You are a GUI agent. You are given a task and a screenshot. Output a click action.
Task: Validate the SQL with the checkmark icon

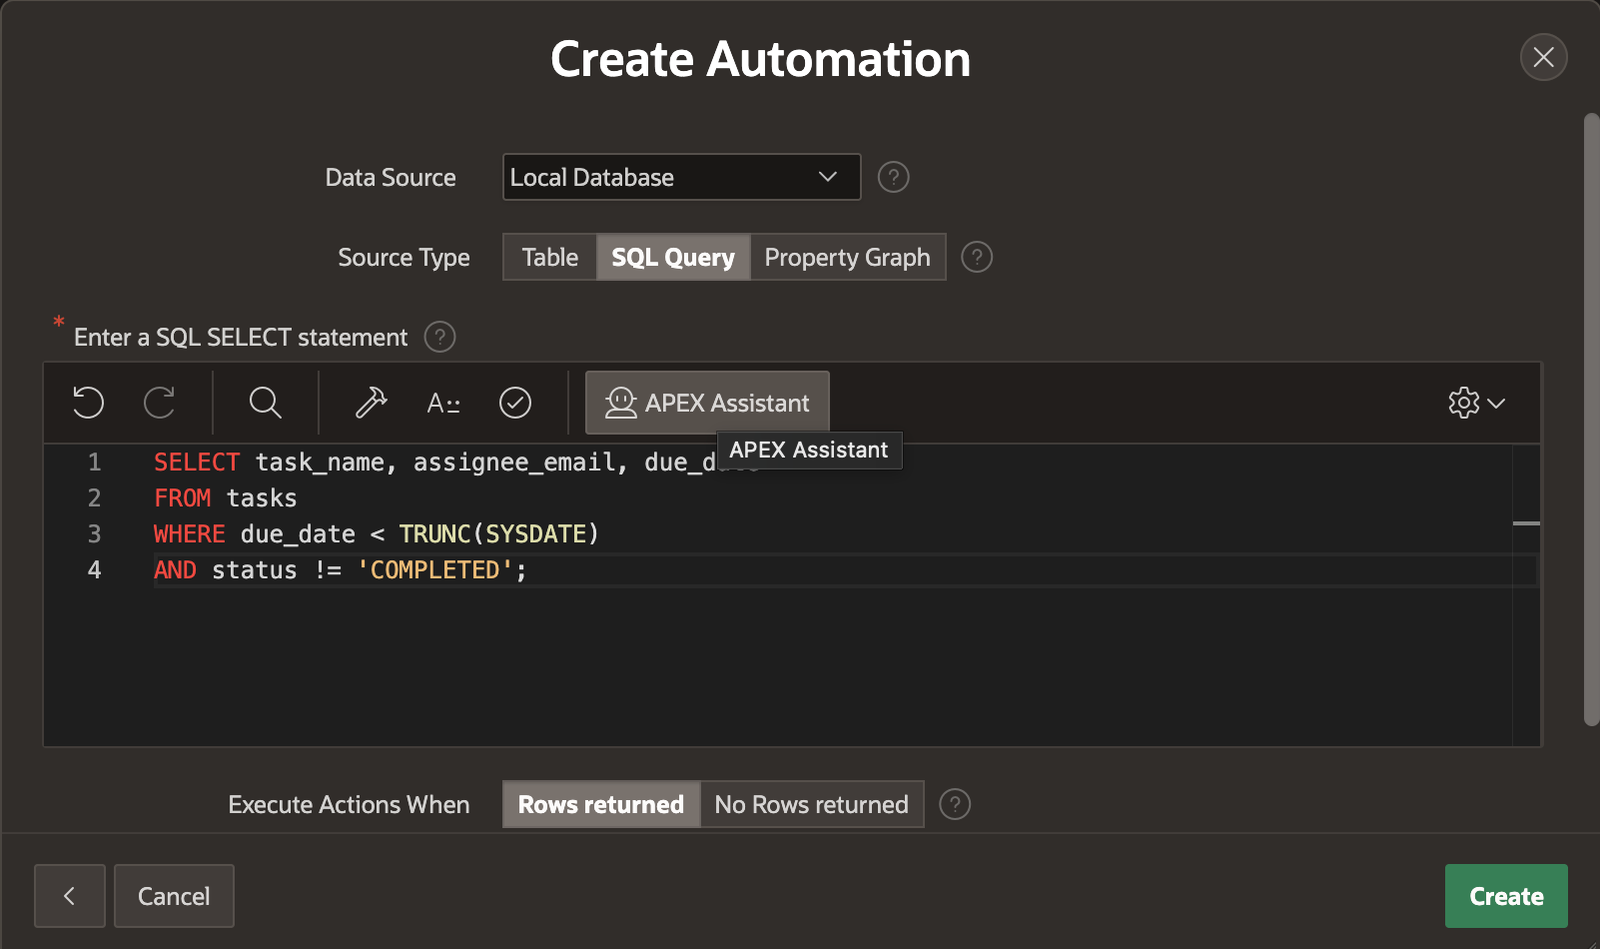(515, 403)
